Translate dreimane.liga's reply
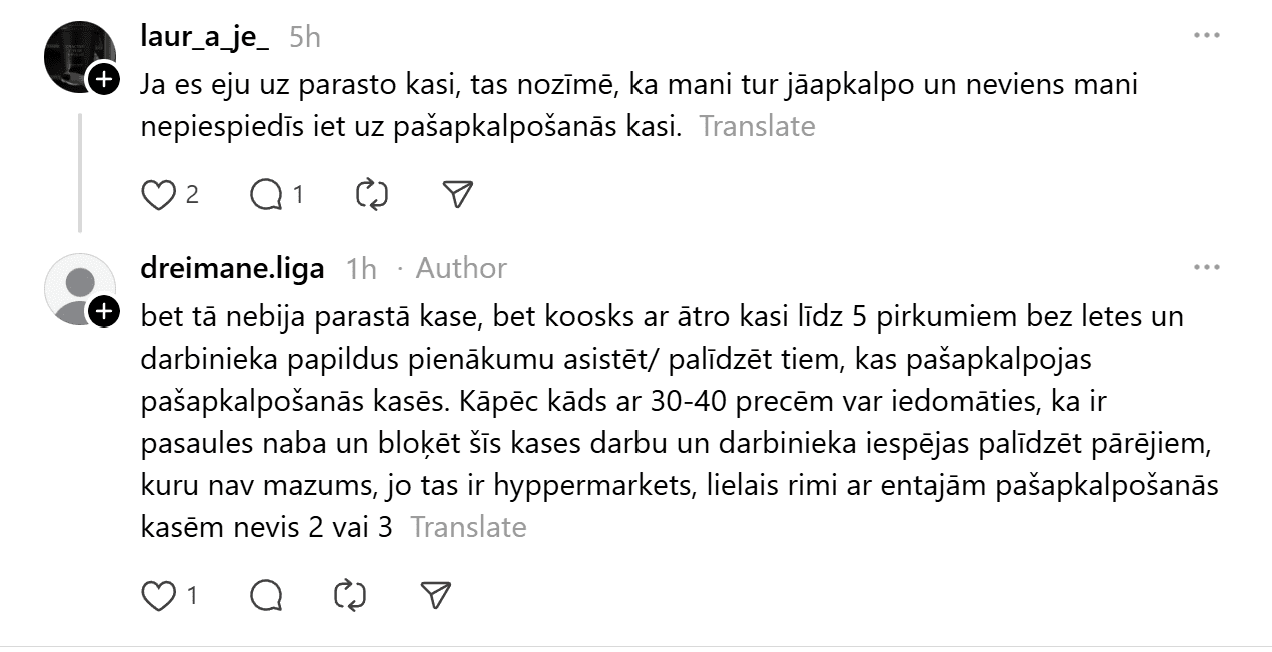The width and height of the screenshot is (1272, 652). coord(468,527)
